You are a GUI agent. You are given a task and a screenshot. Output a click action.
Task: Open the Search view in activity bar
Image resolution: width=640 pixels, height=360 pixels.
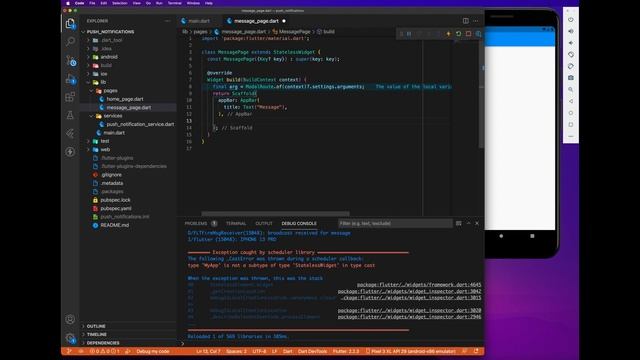(x=70, y=41)
